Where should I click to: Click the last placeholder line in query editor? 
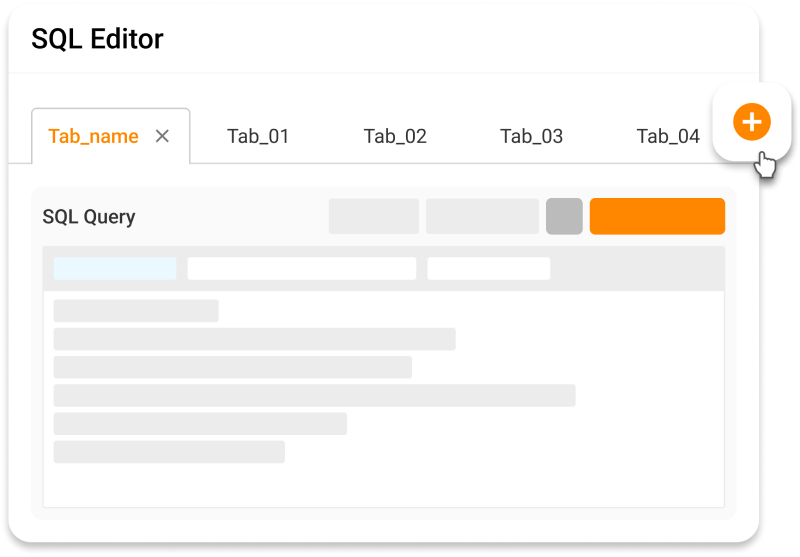coord(169,452)
